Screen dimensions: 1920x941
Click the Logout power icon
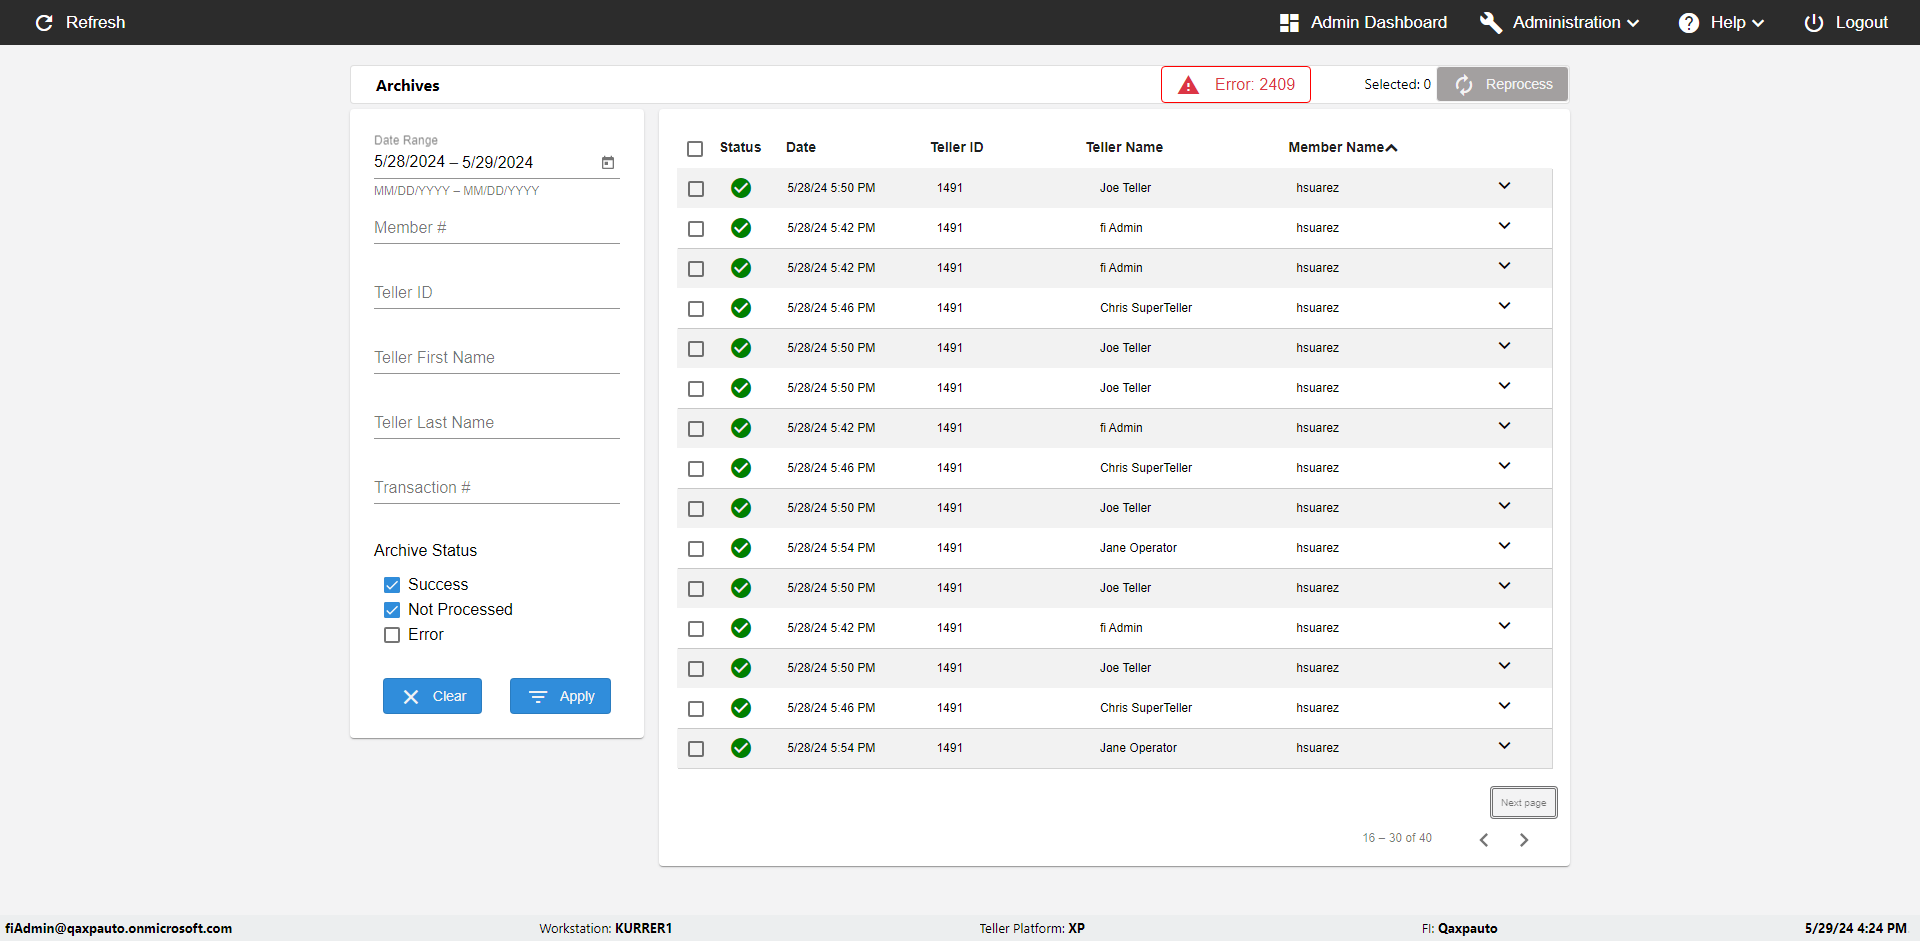[1813, 22]
